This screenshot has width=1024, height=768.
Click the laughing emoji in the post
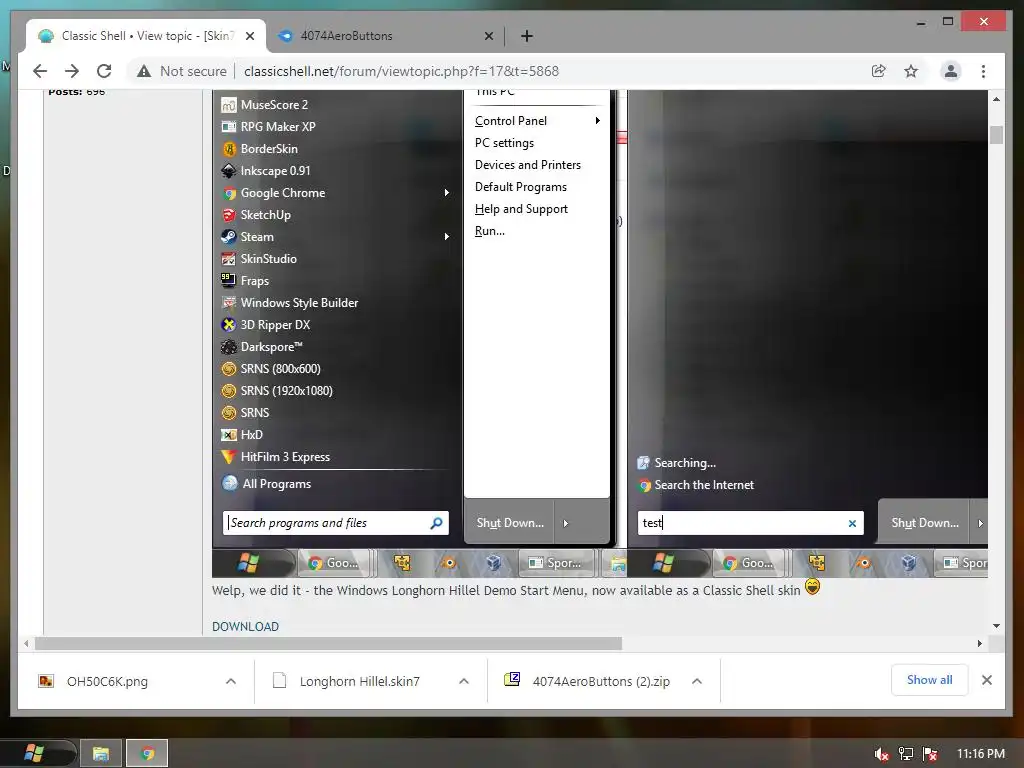[812, 586]
